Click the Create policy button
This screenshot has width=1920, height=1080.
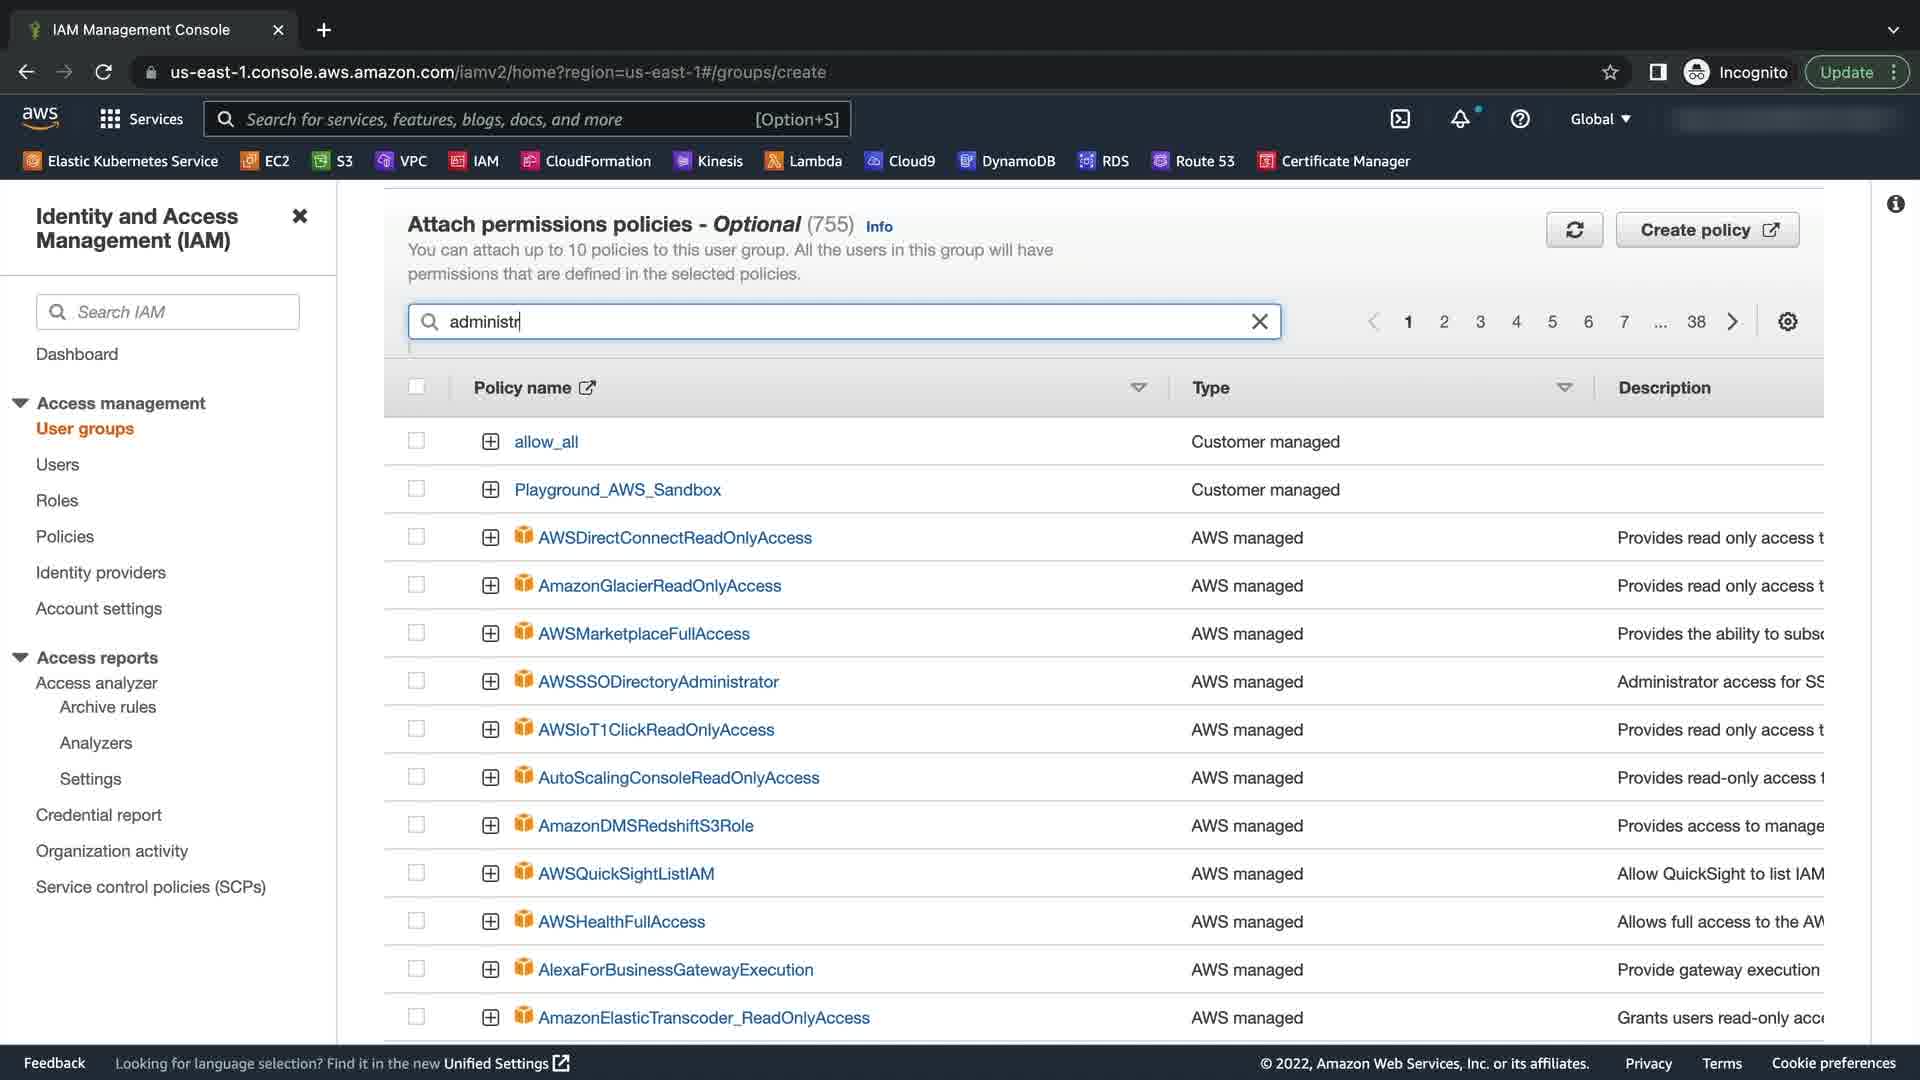coord(1707,230)
